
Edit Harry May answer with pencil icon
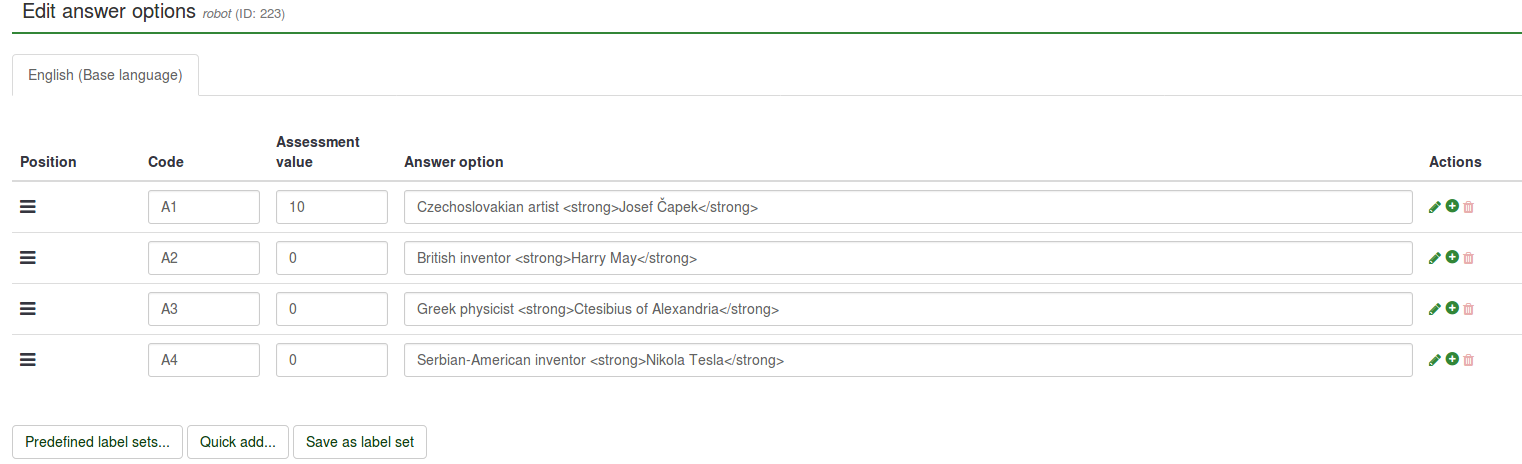point(1435,258)
